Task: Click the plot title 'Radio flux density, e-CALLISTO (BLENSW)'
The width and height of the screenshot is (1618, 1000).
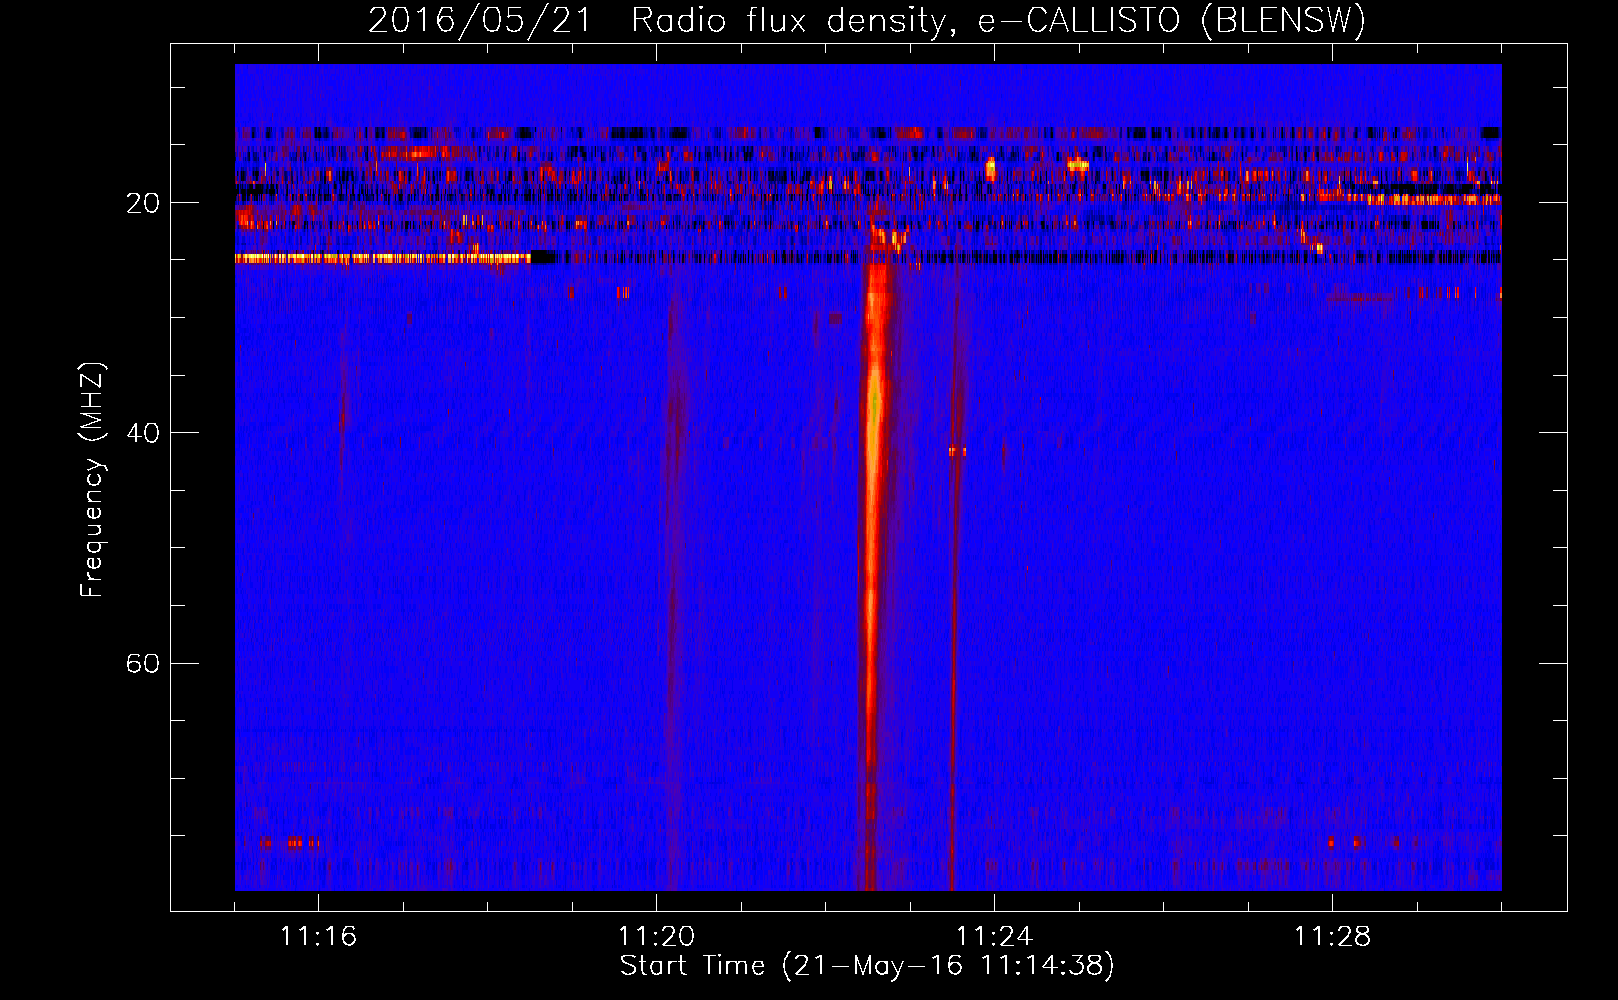Action: point(998,20)
